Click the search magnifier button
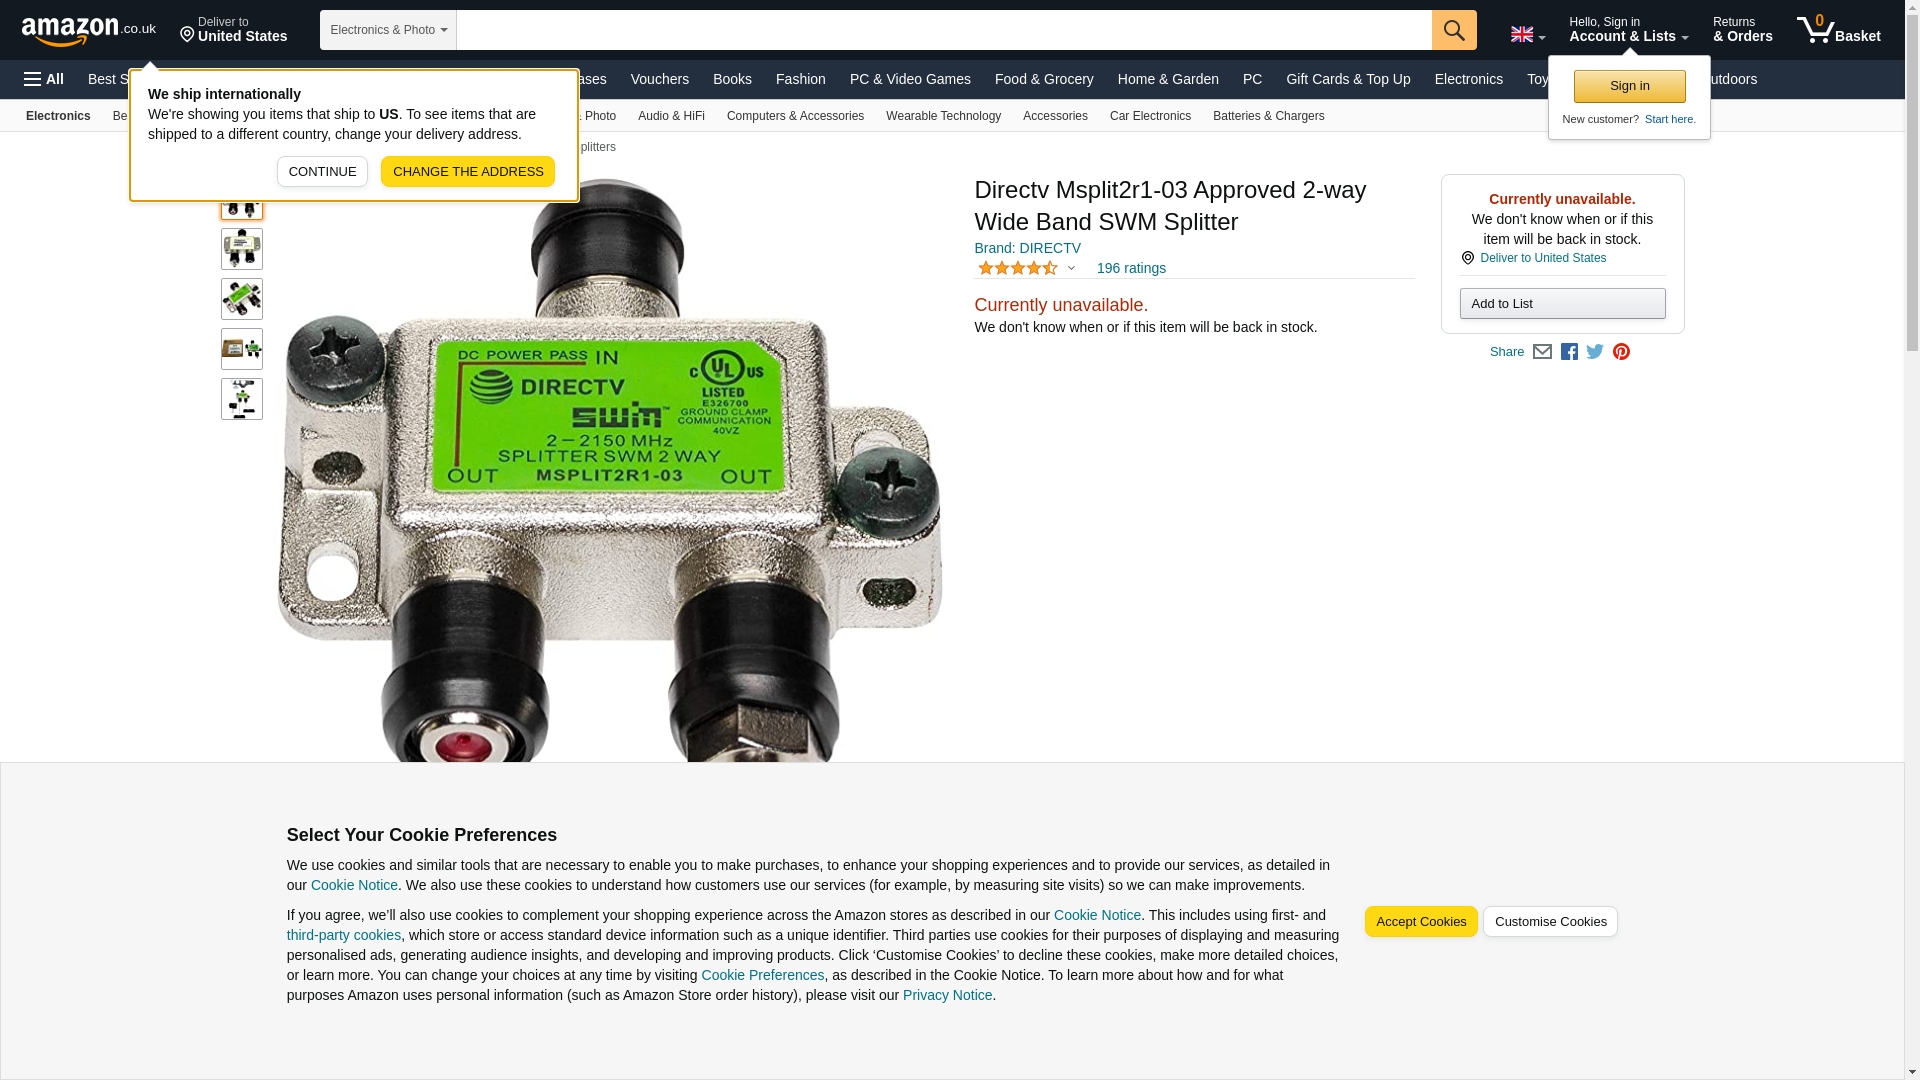The height and width of the screenshot is (1080, 1920). click(1454, 30)
